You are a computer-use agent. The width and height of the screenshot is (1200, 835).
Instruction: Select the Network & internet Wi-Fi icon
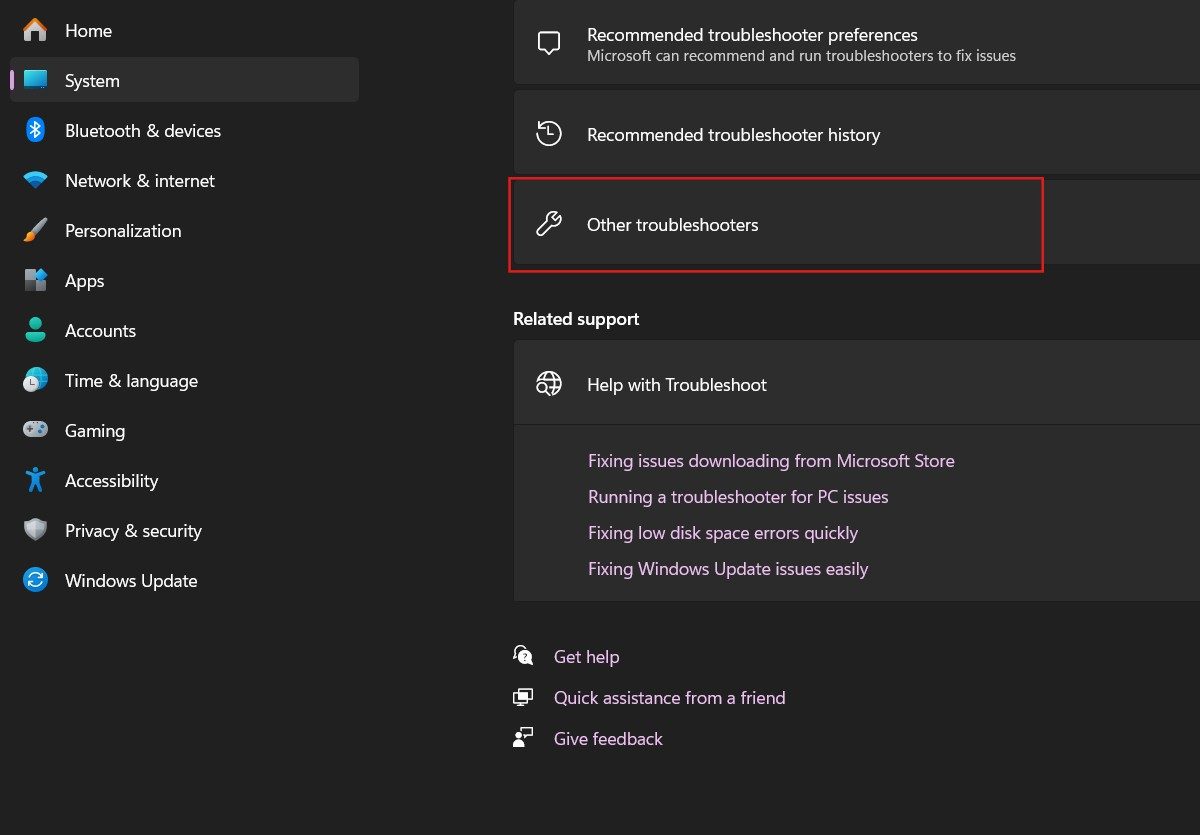(x=35, y=181)
